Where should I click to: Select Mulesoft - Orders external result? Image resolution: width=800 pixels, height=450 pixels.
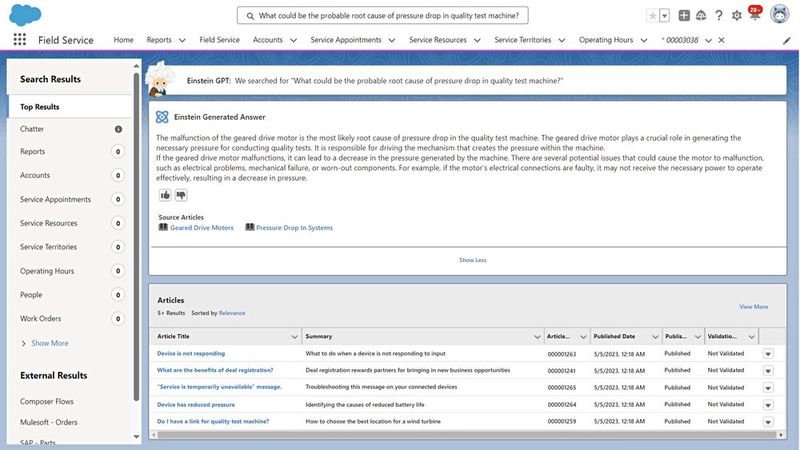point(49,422)
